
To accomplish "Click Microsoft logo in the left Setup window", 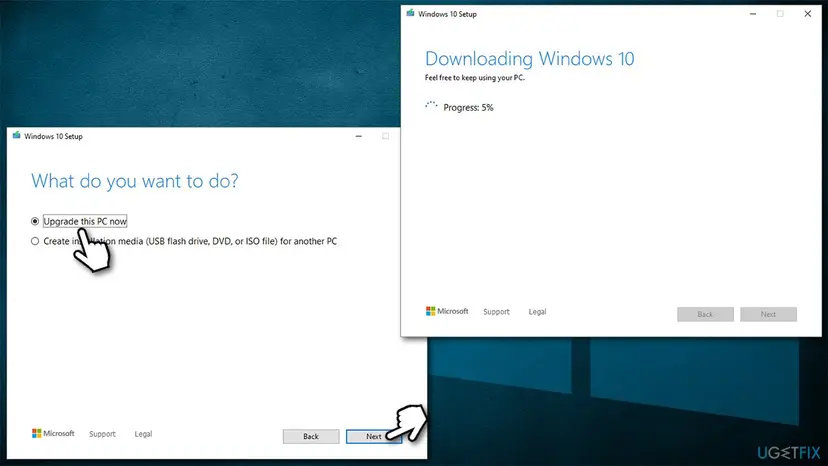I will pyautogui.click(x=53, y=433).
